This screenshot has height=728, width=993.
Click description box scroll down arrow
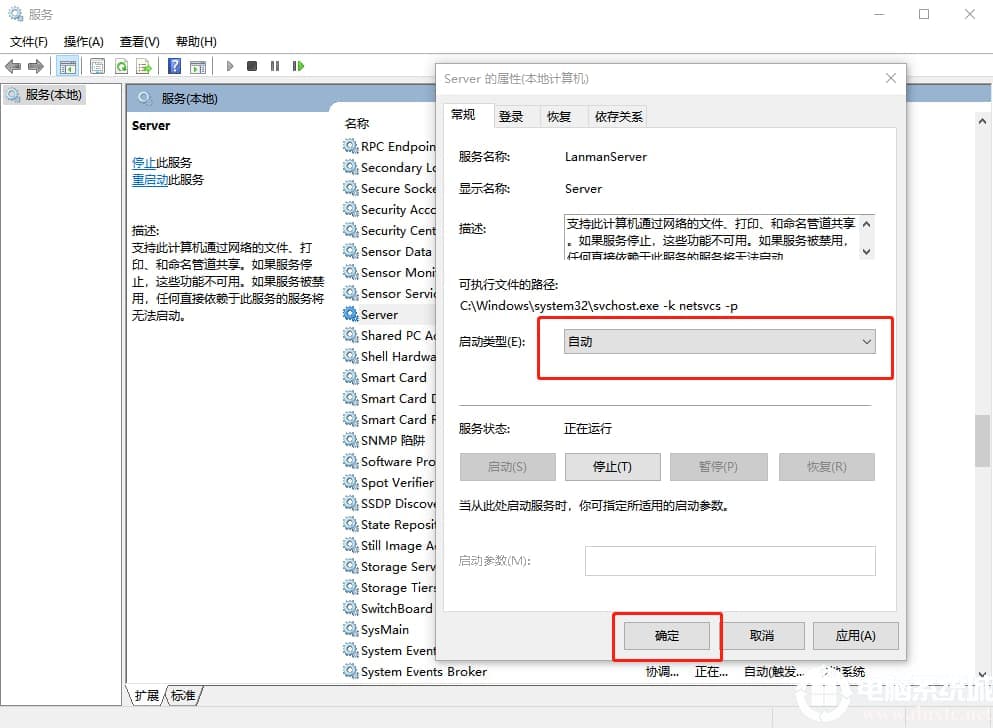tap(867, 251)
